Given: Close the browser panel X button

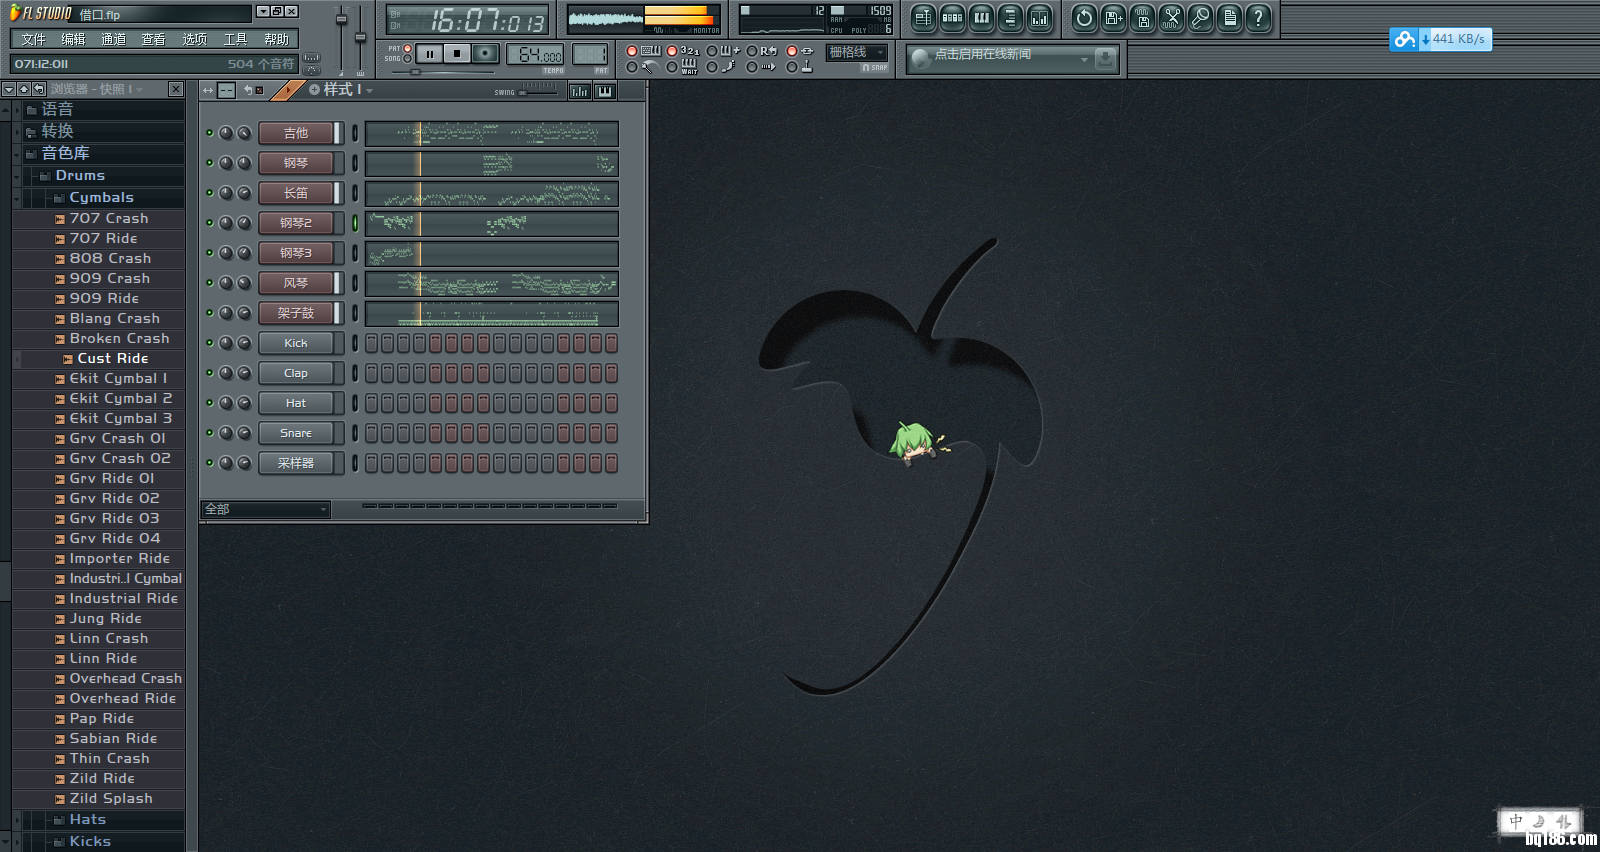Looking at the screenshot, I should coord(176,89).
